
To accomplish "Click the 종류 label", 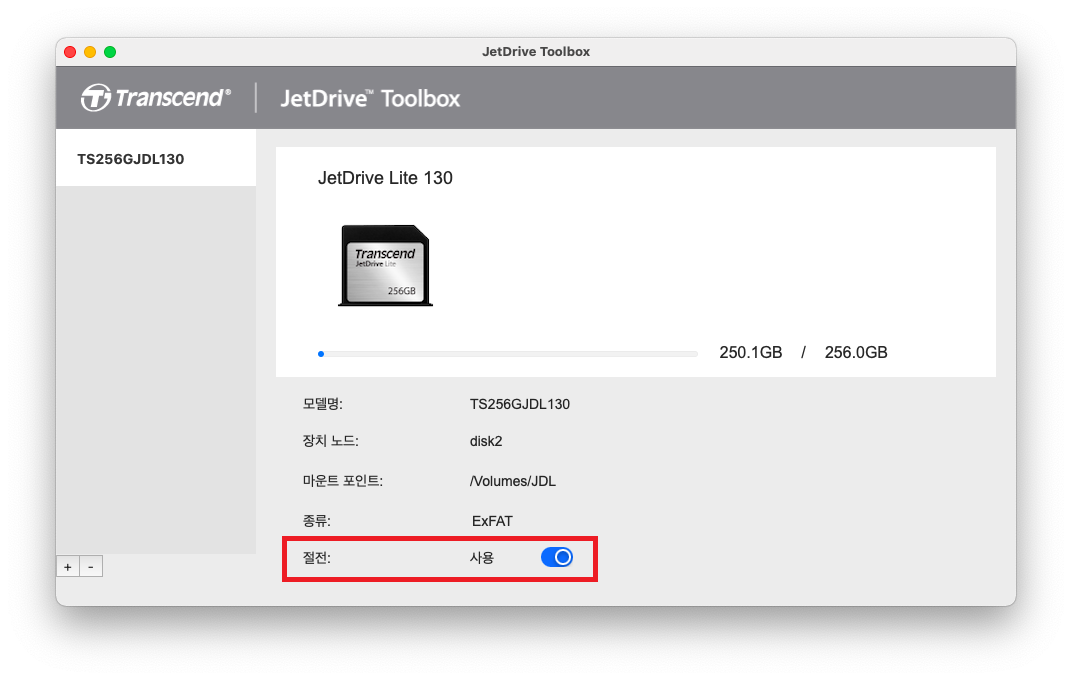I will click(316, 521).
